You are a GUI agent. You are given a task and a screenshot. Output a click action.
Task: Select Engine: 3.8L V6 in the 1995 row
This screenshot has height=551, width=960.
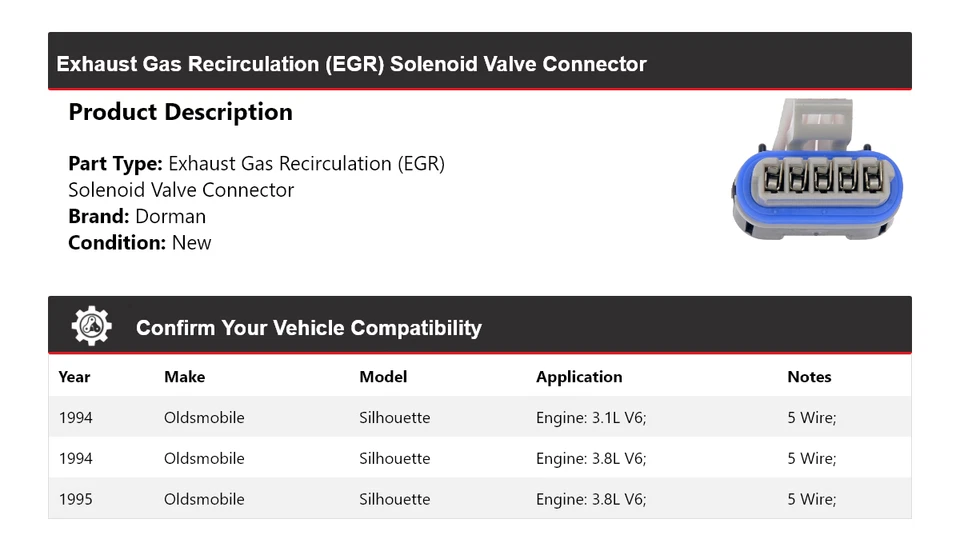591,499
